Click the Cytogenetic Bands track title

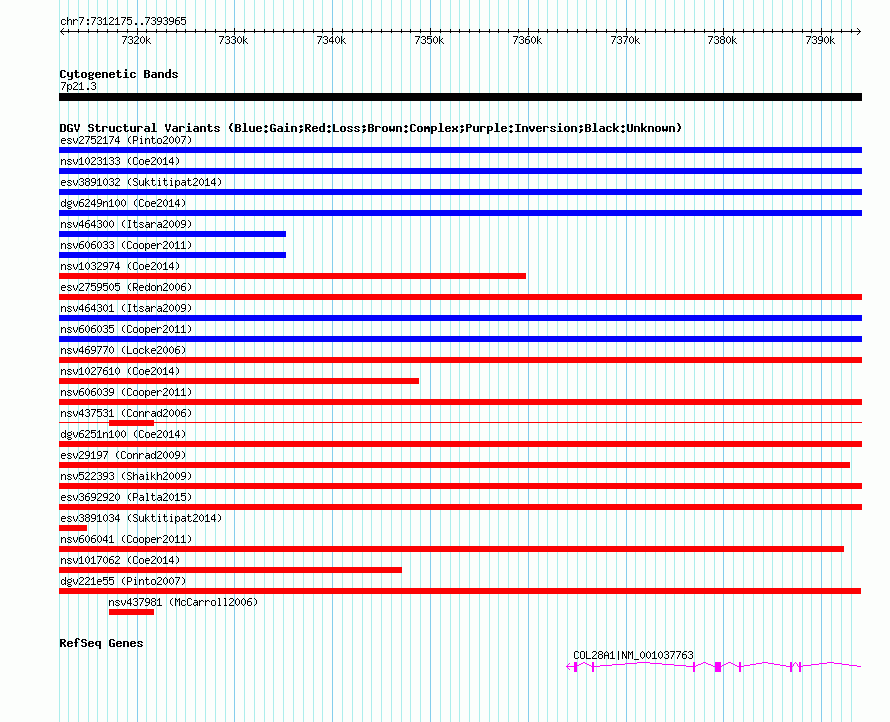click(119, 74)
